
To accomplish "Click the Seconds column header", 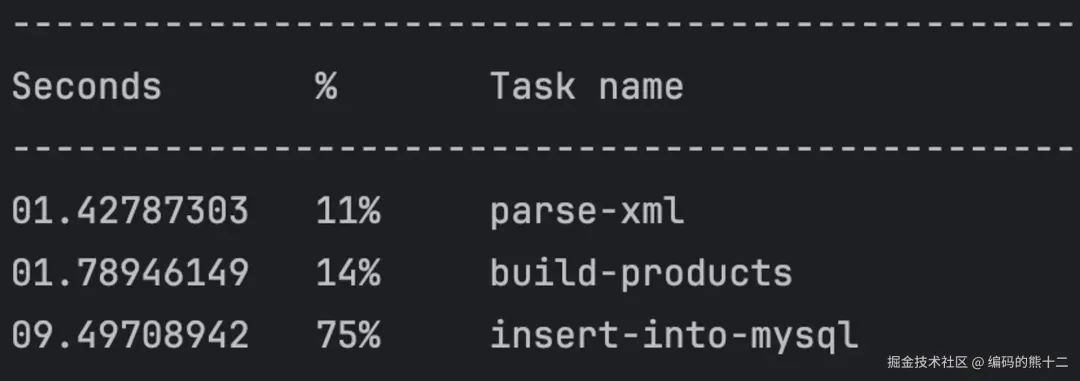I will pyautogui.click(x=87, y=87).
